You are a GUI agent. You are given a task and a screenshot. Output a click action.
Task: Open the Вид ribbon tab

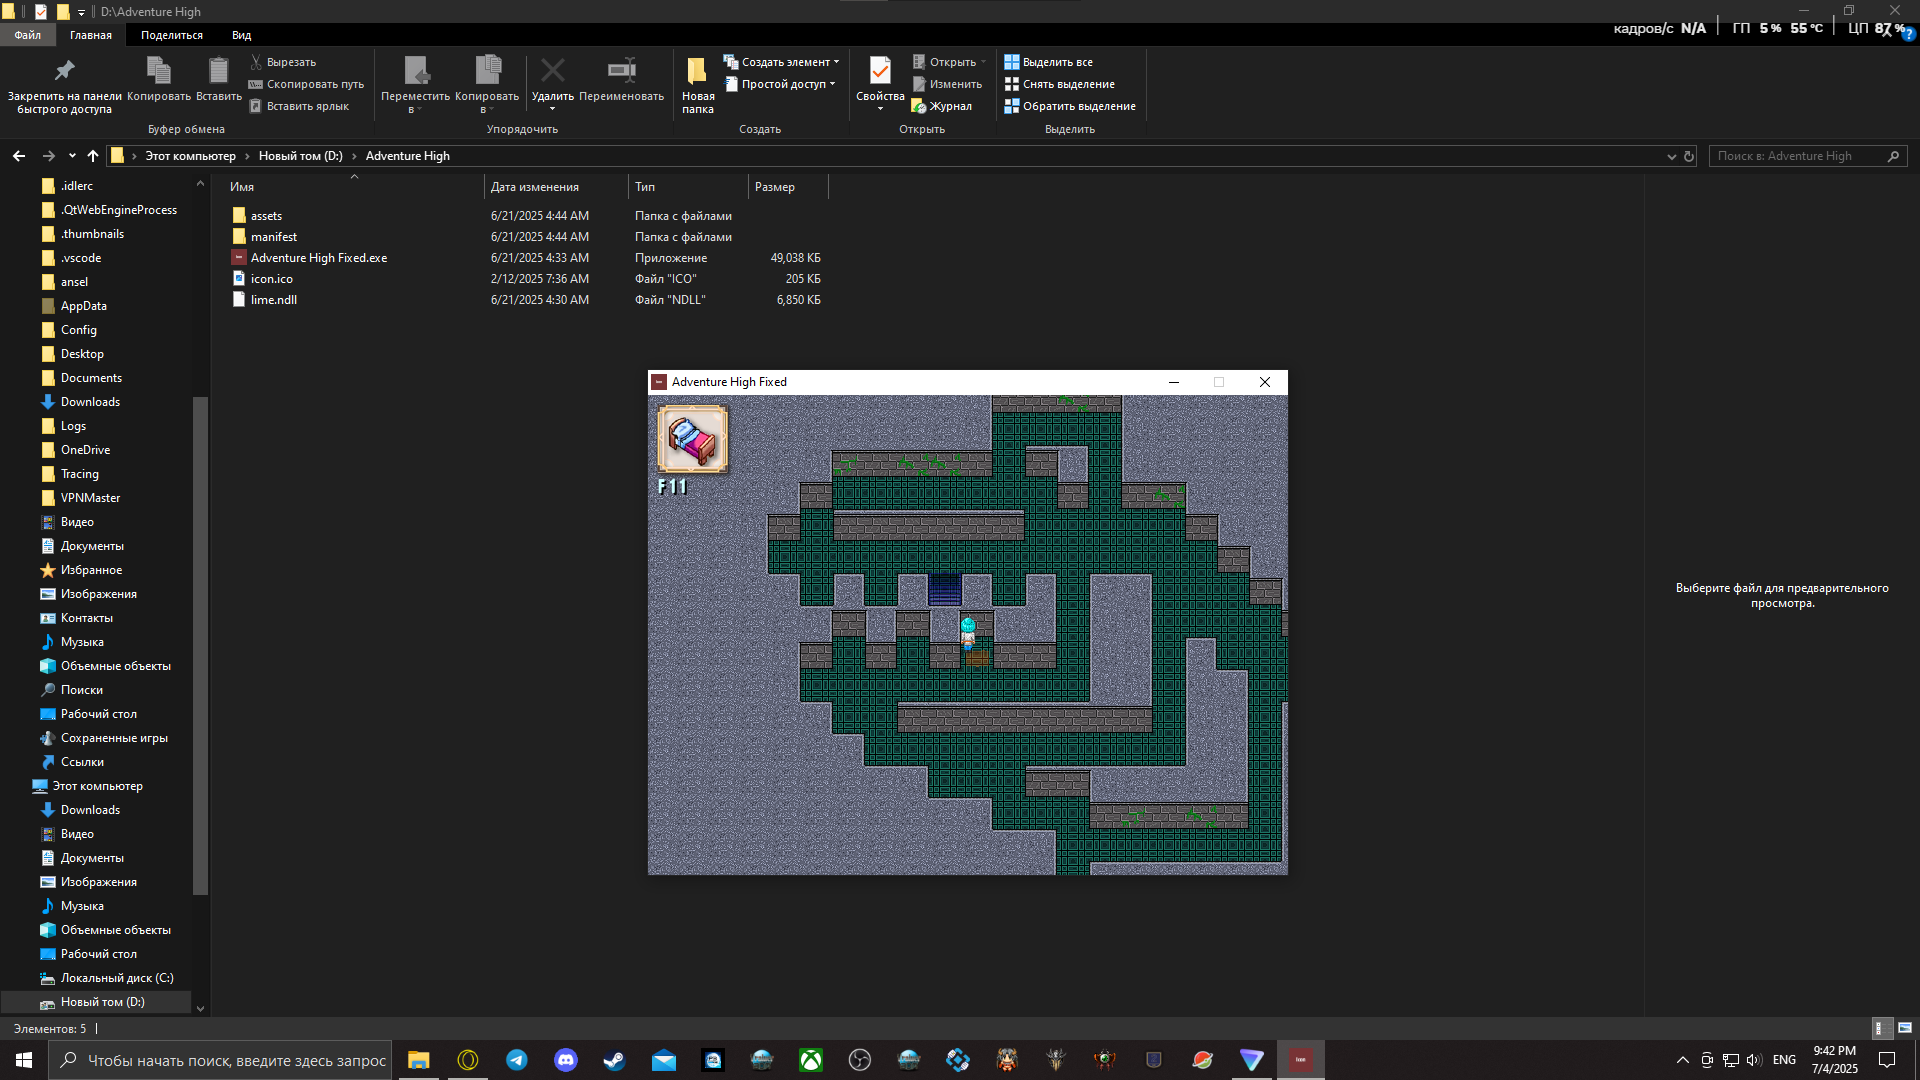[241, 35]
